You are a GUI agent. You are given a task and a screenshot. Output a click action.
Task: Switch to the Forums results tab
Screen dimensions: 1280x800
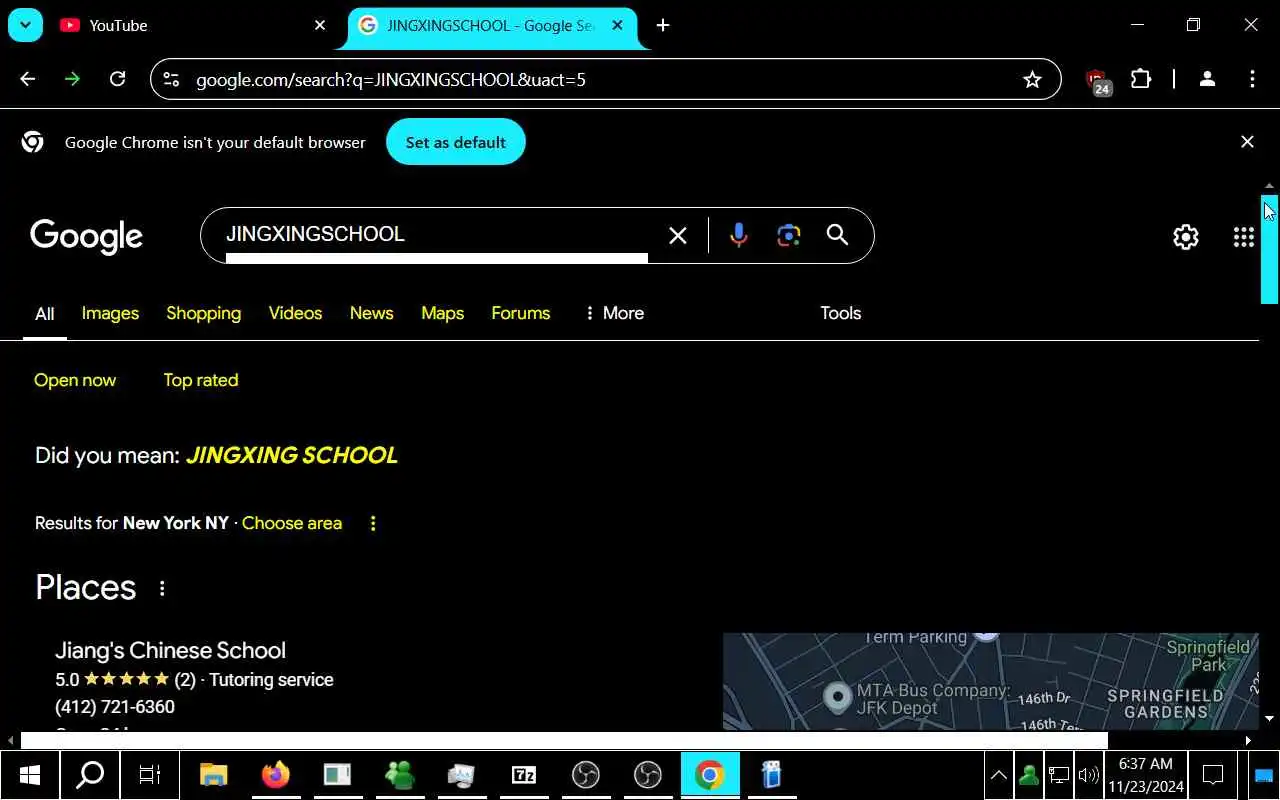tap(520, 313)
